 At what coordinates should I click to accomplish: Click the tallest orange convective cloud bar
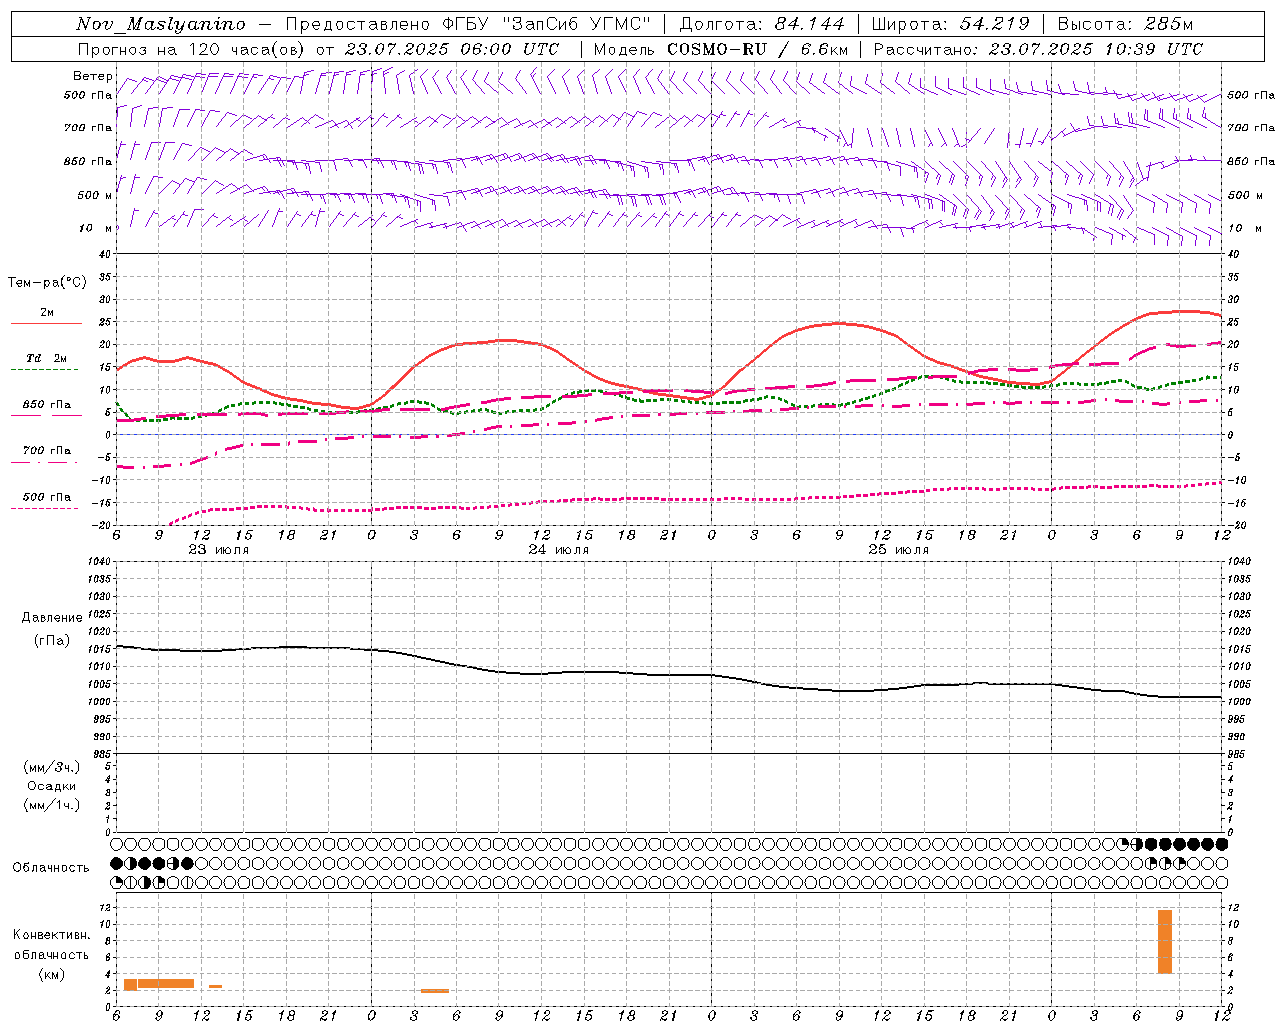(x=1165, y=941)
